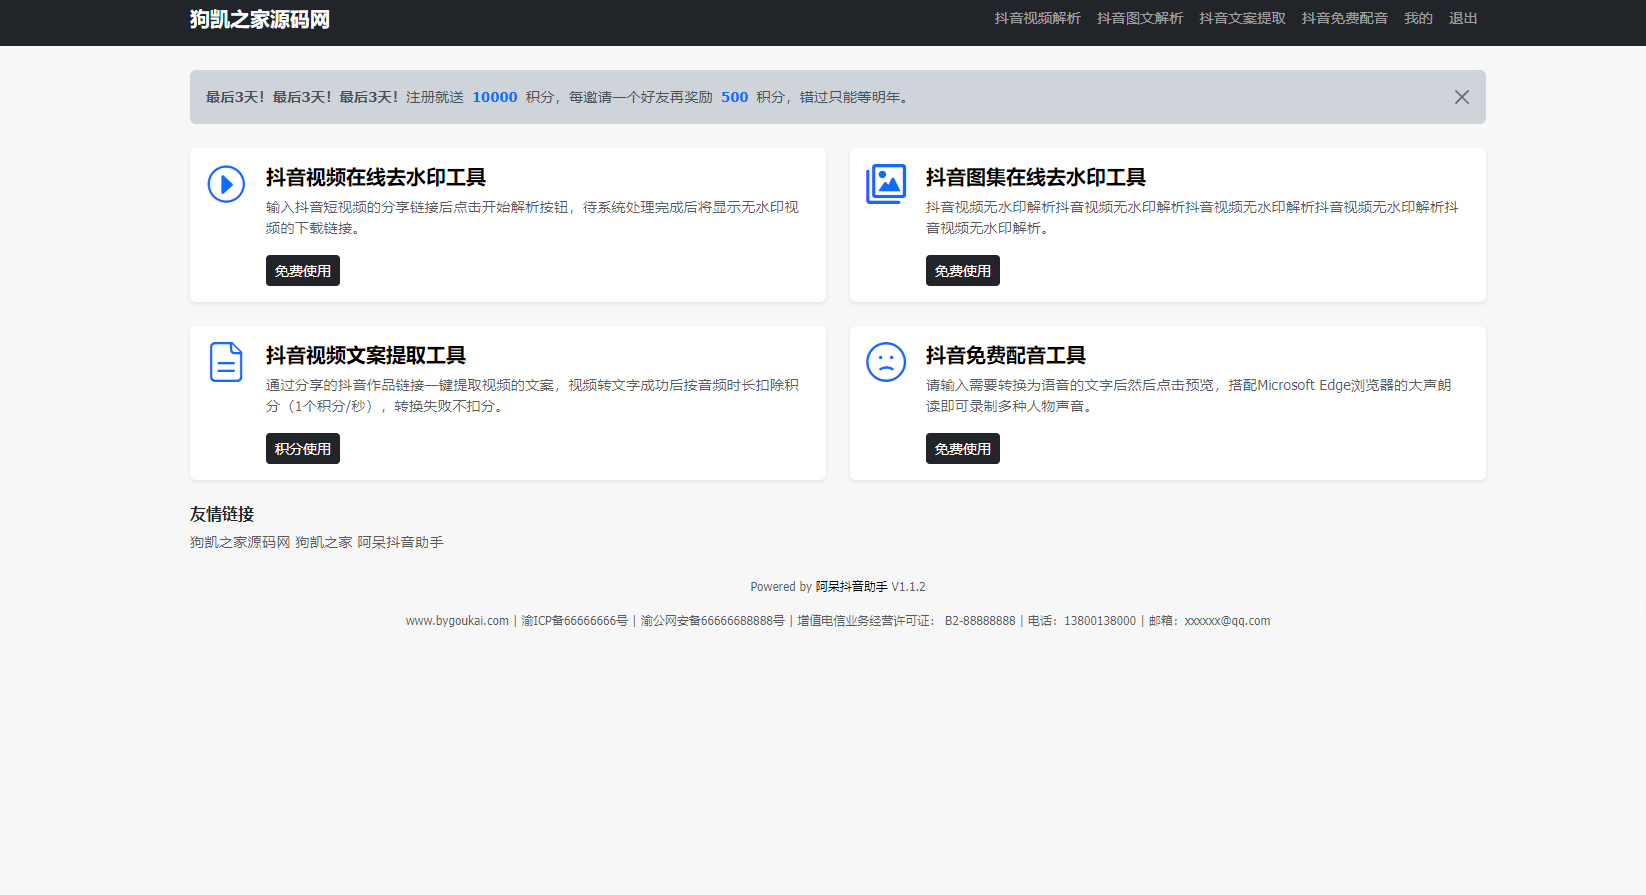Click the 抖音图集在线去水印工具 heading

coord(1036,177)
